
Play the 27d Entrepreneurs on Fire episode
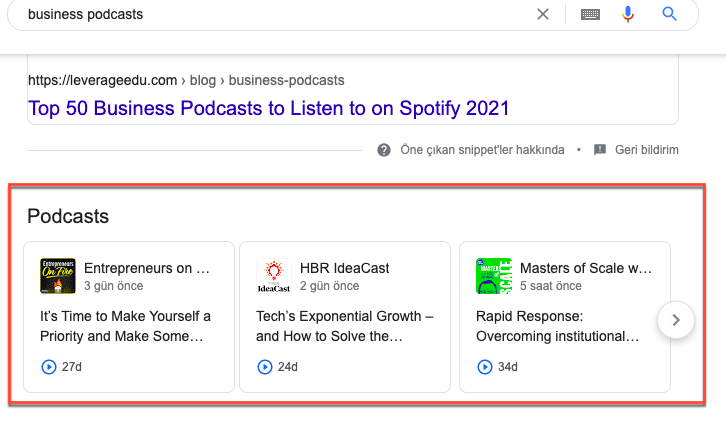[x=49, y=367]
